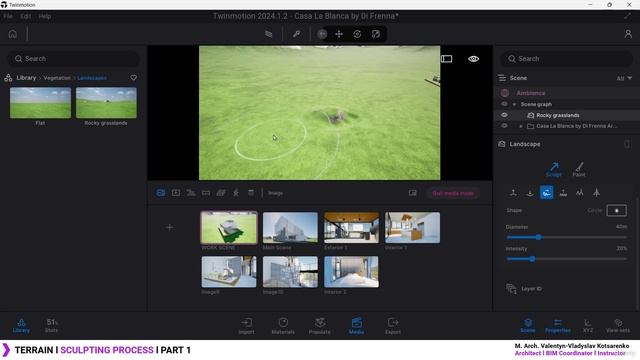Screen dimensions: 640x360
Task: Go to the Home icon
Action: click(13, 34)
